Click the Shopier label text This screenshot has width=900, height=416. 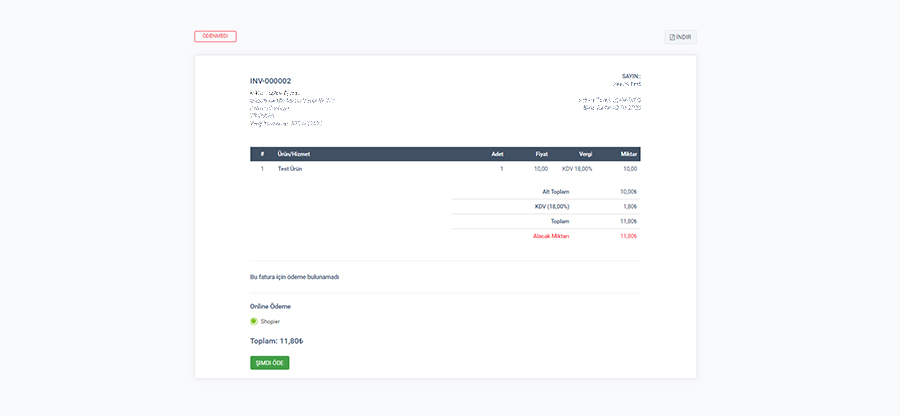click(270, 321)
